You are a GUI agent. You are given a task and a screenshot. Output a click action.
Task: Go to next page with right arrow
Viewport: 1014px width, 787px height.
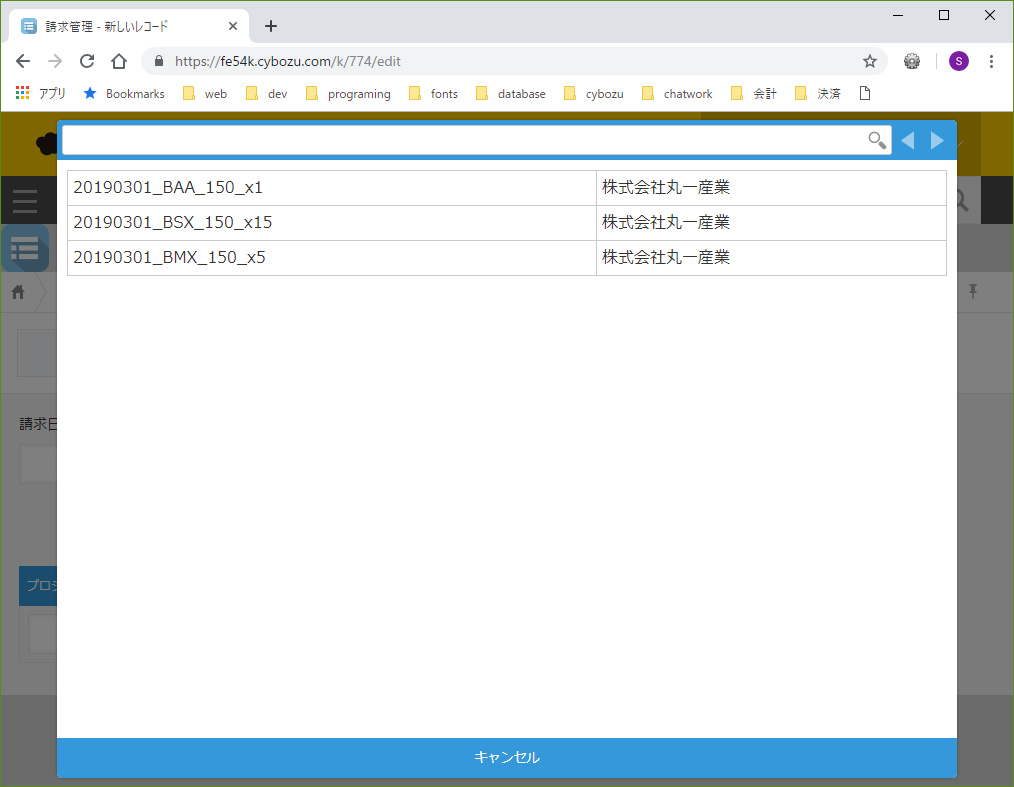pyautogui.click(x=937, y=140)
